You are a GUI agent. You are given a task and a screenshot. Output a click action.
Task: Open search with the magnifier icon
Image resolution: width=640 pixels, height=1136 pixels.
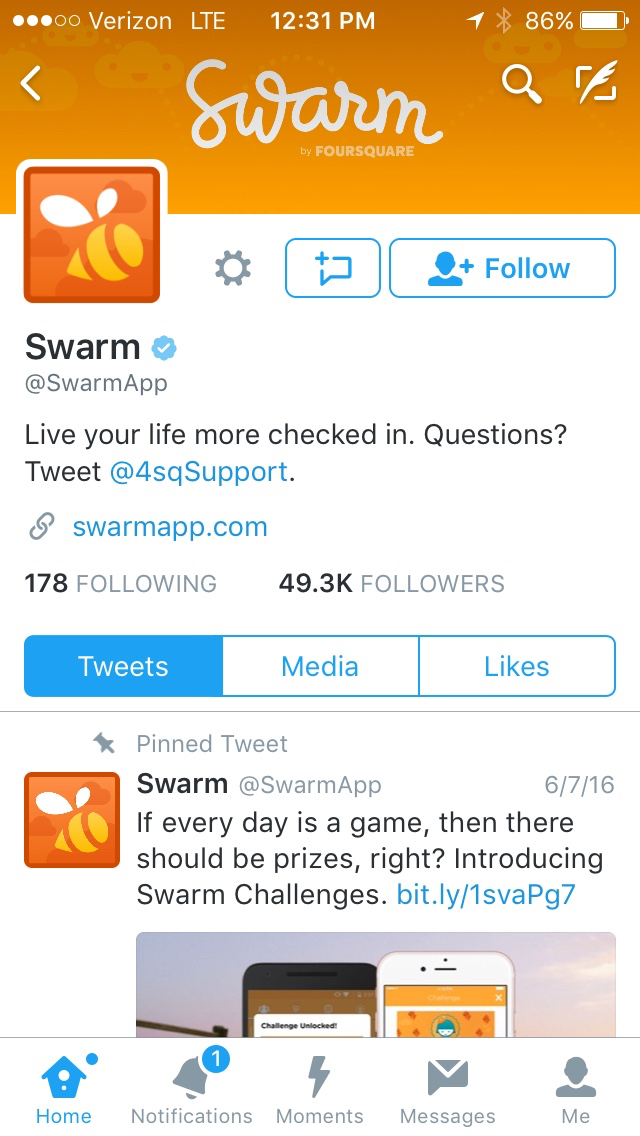(522, 84)
